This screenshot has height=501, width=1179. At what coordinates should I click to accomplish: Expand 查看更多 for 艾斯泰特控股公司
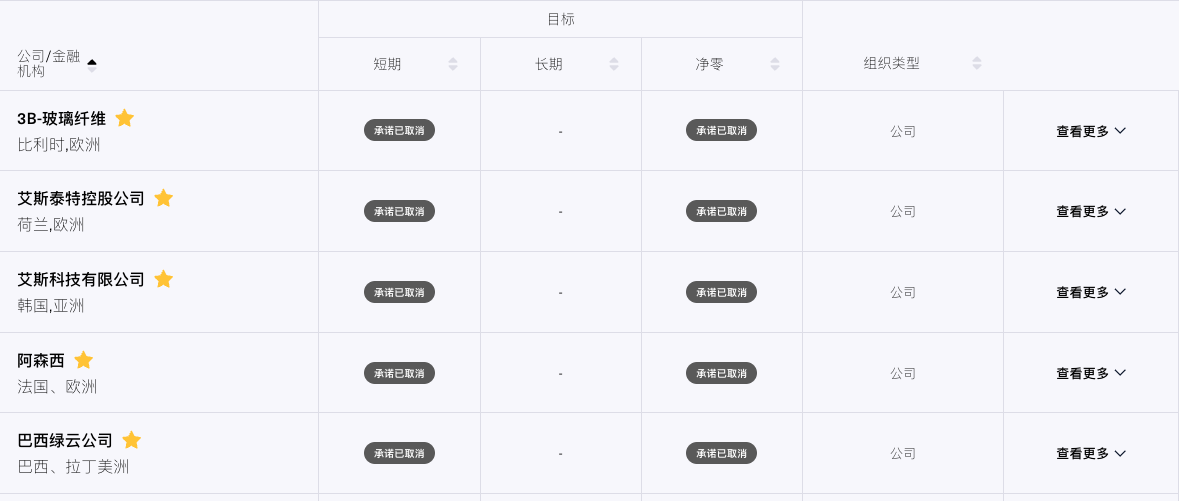(x=1091, y=211)
